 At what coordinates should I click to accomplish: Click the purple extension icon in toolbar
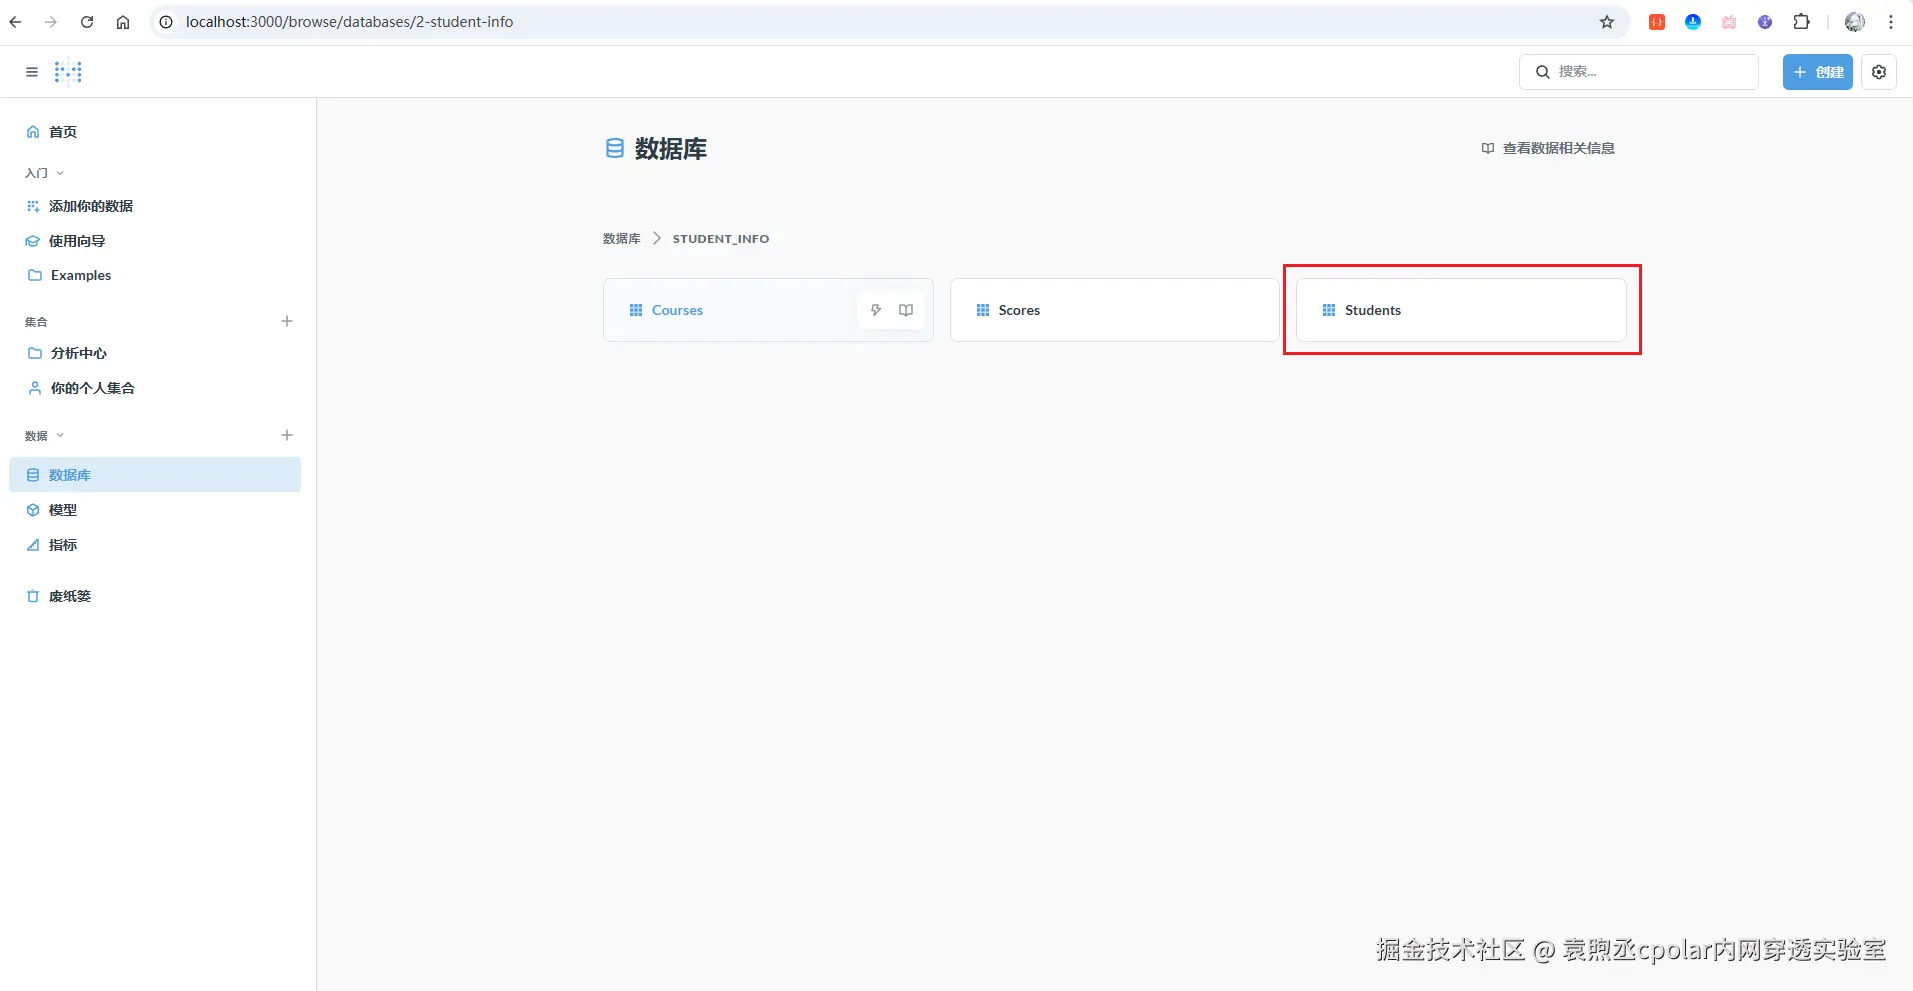point(1765,22)
